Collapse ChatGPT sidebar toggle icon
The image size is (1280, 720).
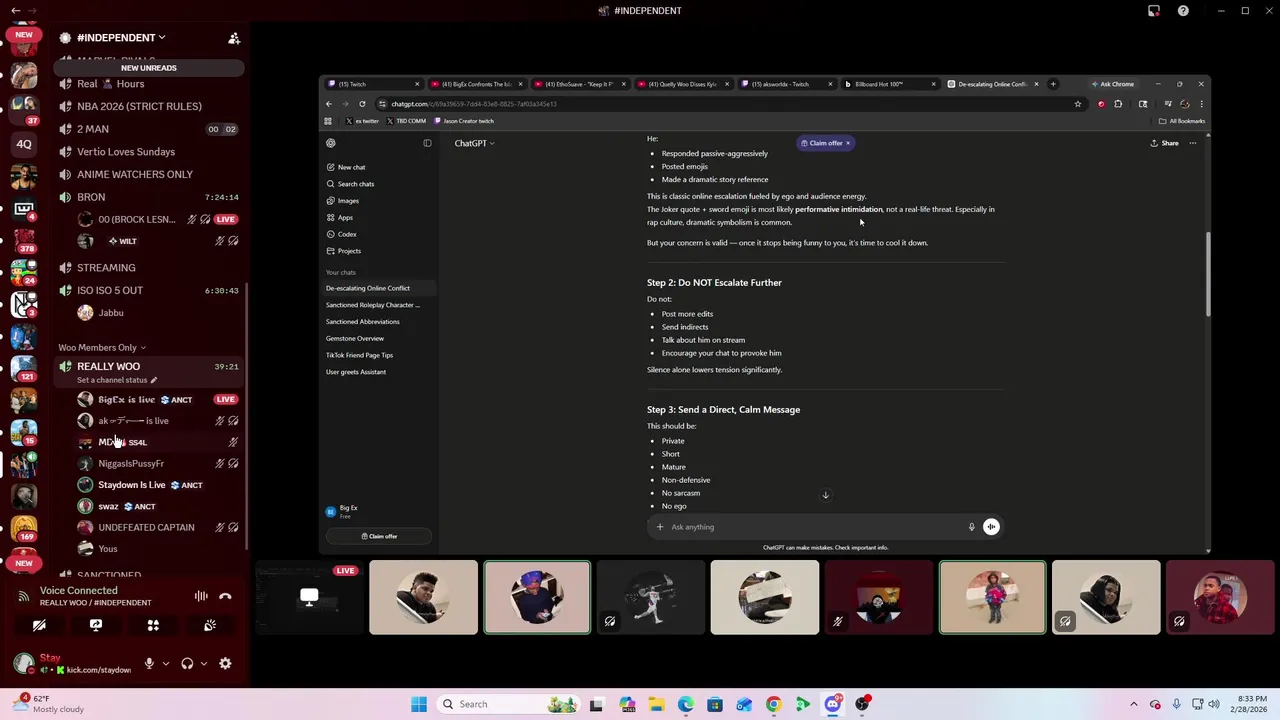click(x=427, y=143)
